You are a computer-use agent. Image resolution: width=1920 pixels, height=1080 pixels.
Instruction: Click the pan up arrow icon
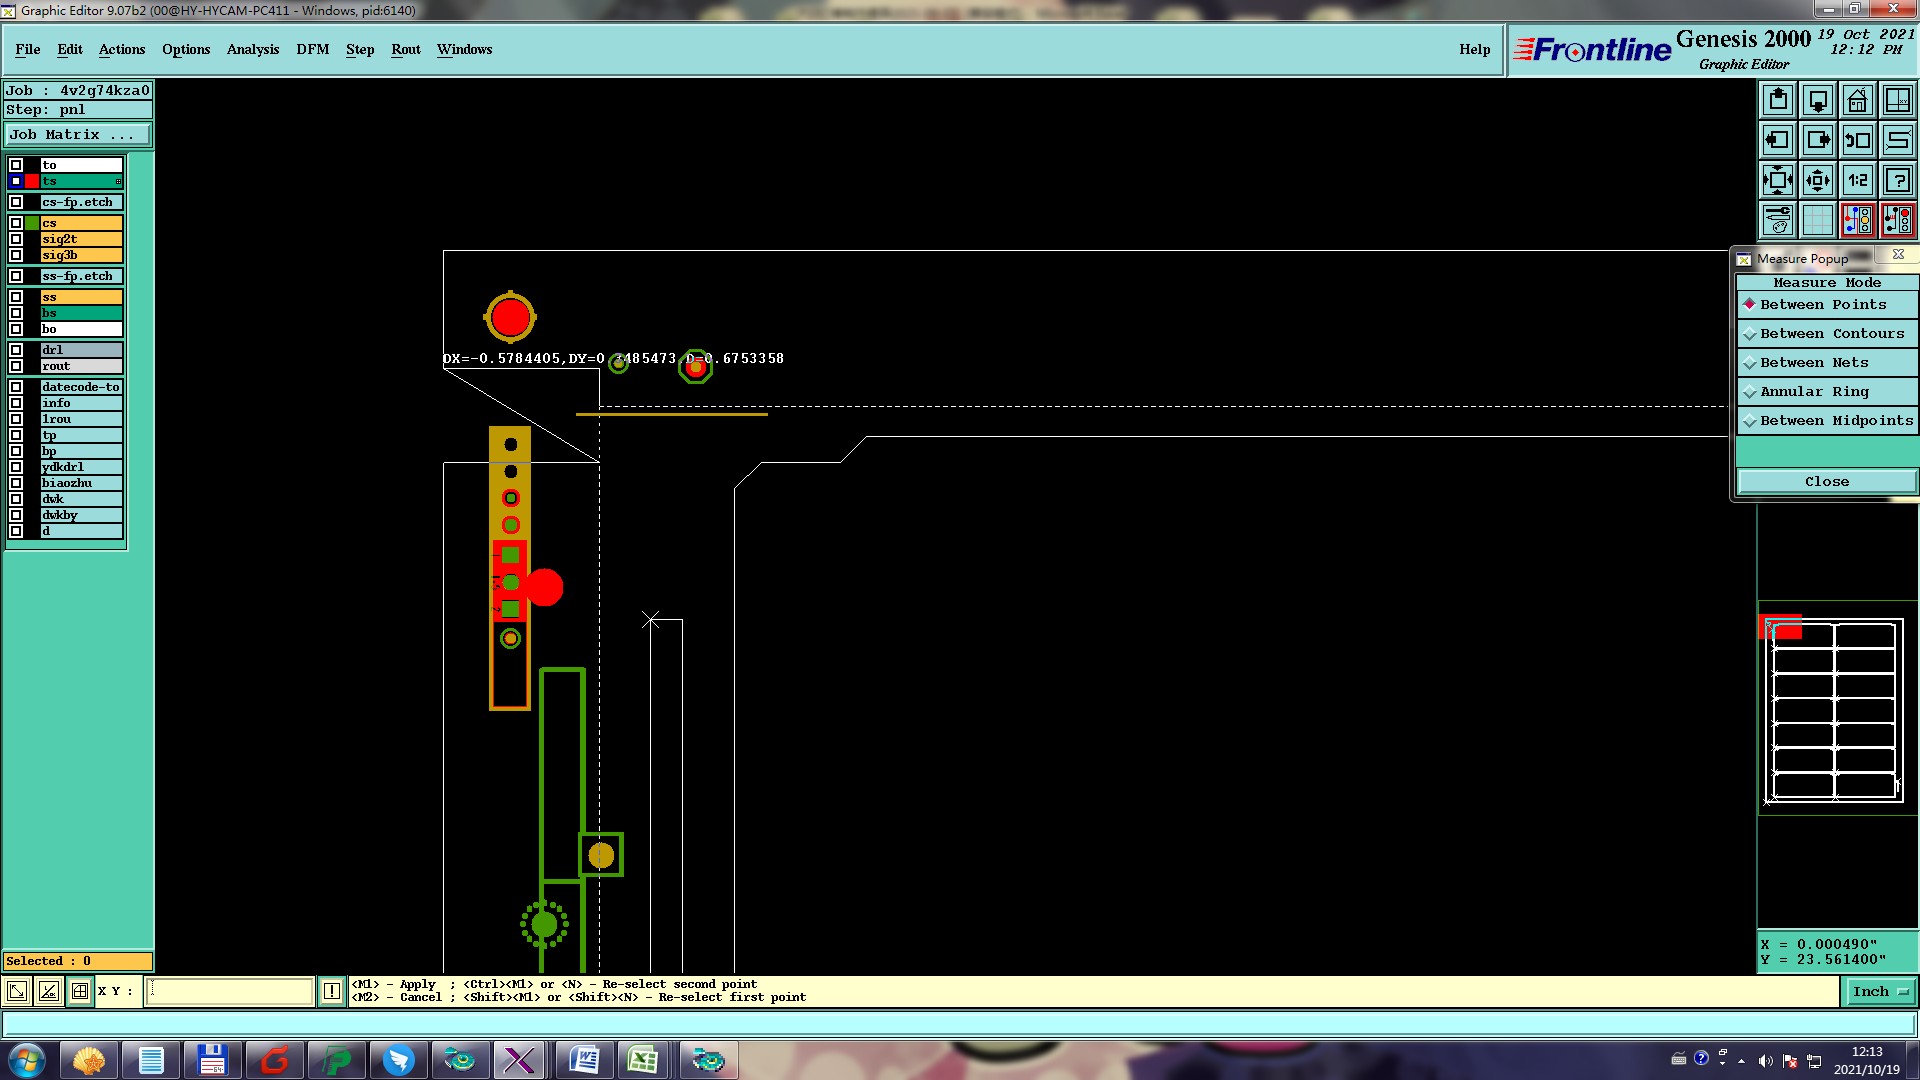pyautogui.click(x=1778, y=100)
